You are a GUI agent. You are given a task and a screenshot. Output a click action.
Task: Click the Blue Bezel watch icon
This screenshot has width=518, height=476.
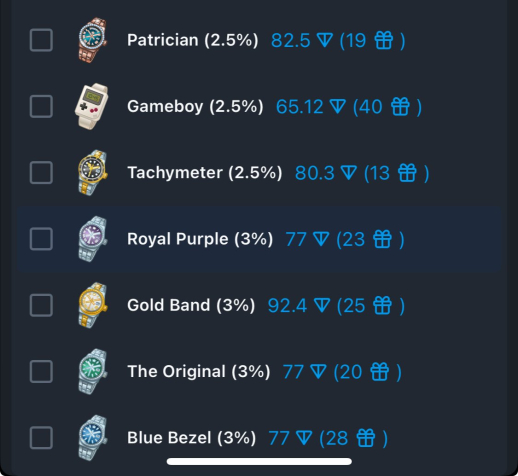92,437
